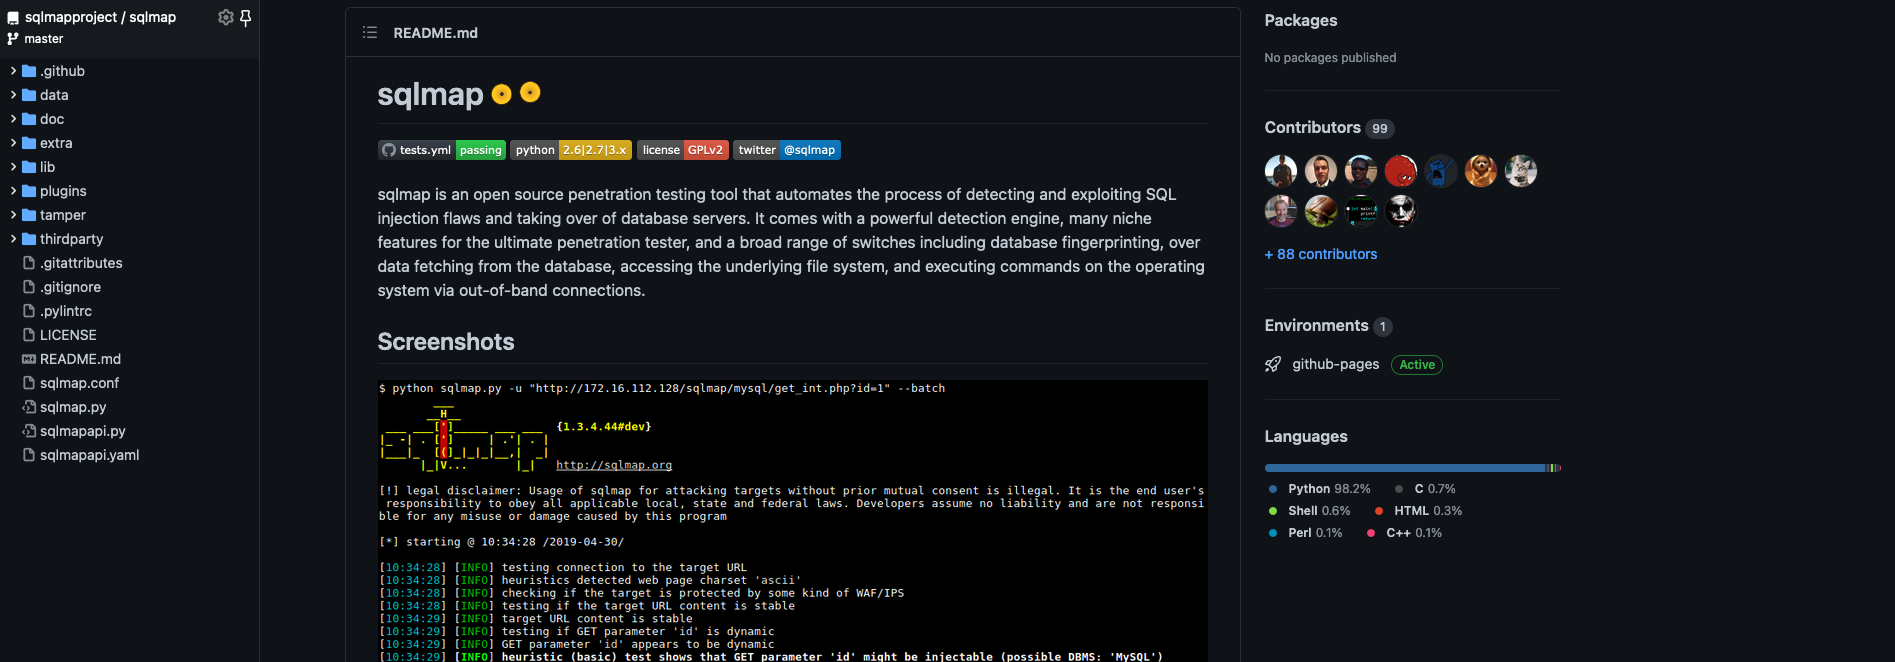Expand the tamper folder
Screen dimensions: 1895x662
(62, 215)
